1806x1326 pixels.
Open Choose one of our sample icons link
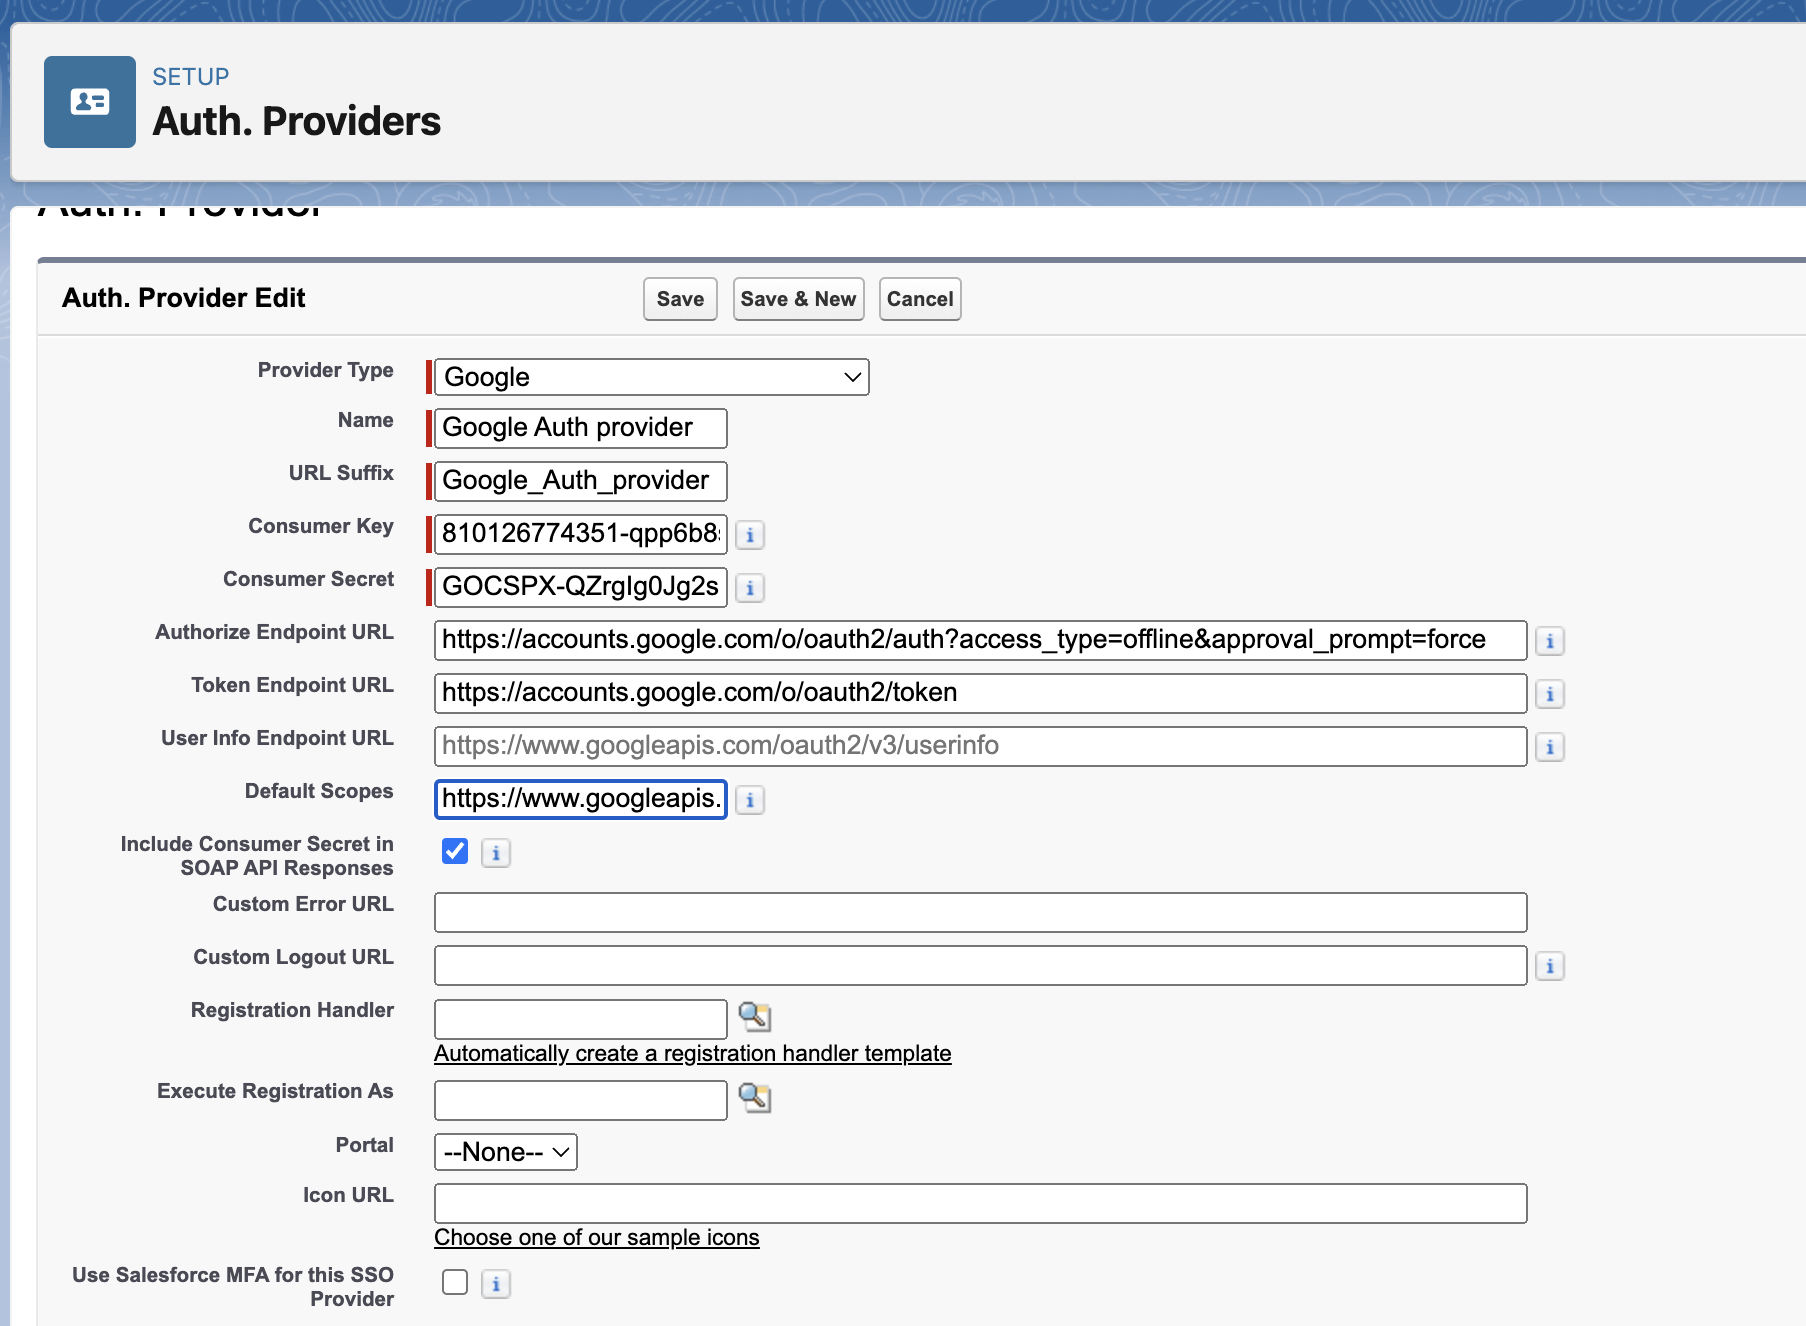tap(596, 1238)
